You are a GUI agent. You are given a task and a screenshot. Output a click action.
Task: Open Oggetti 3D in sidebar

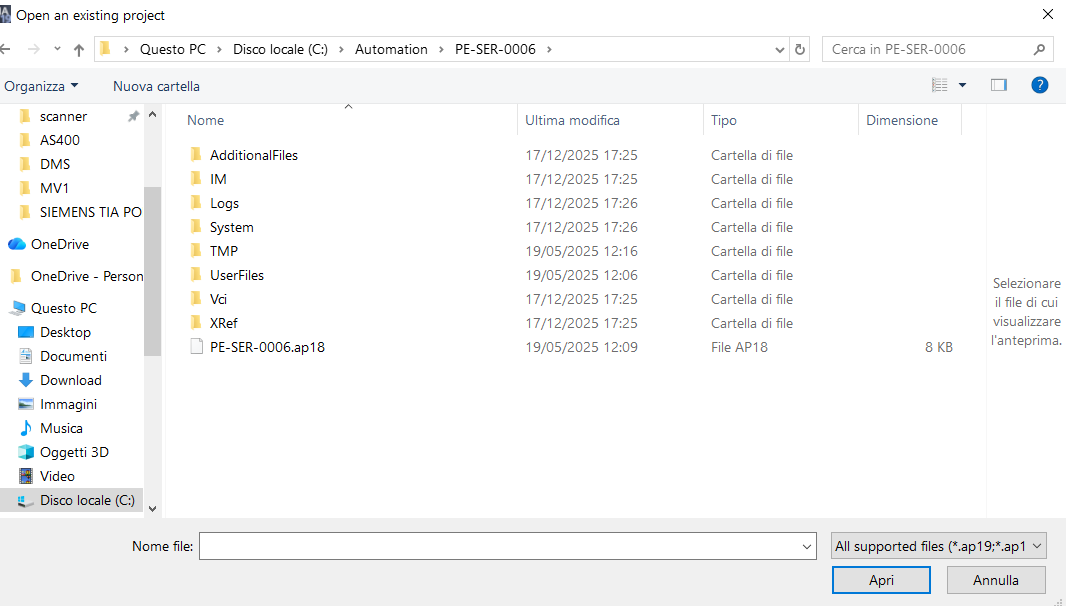click(74, 452)
